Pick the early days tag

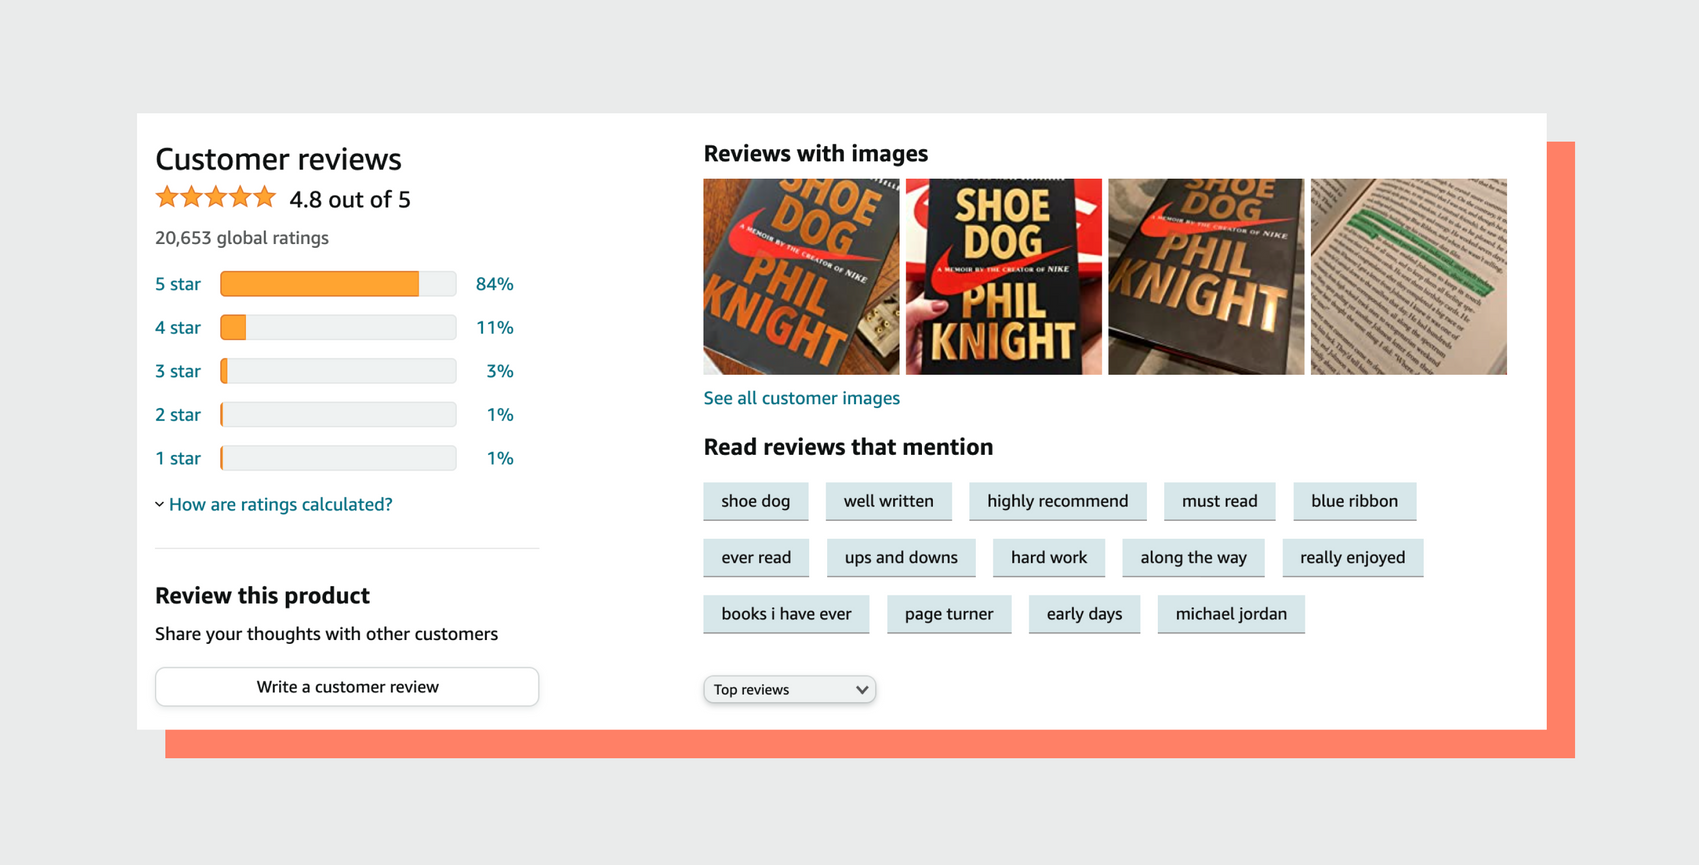click(x=1085, y=614)
